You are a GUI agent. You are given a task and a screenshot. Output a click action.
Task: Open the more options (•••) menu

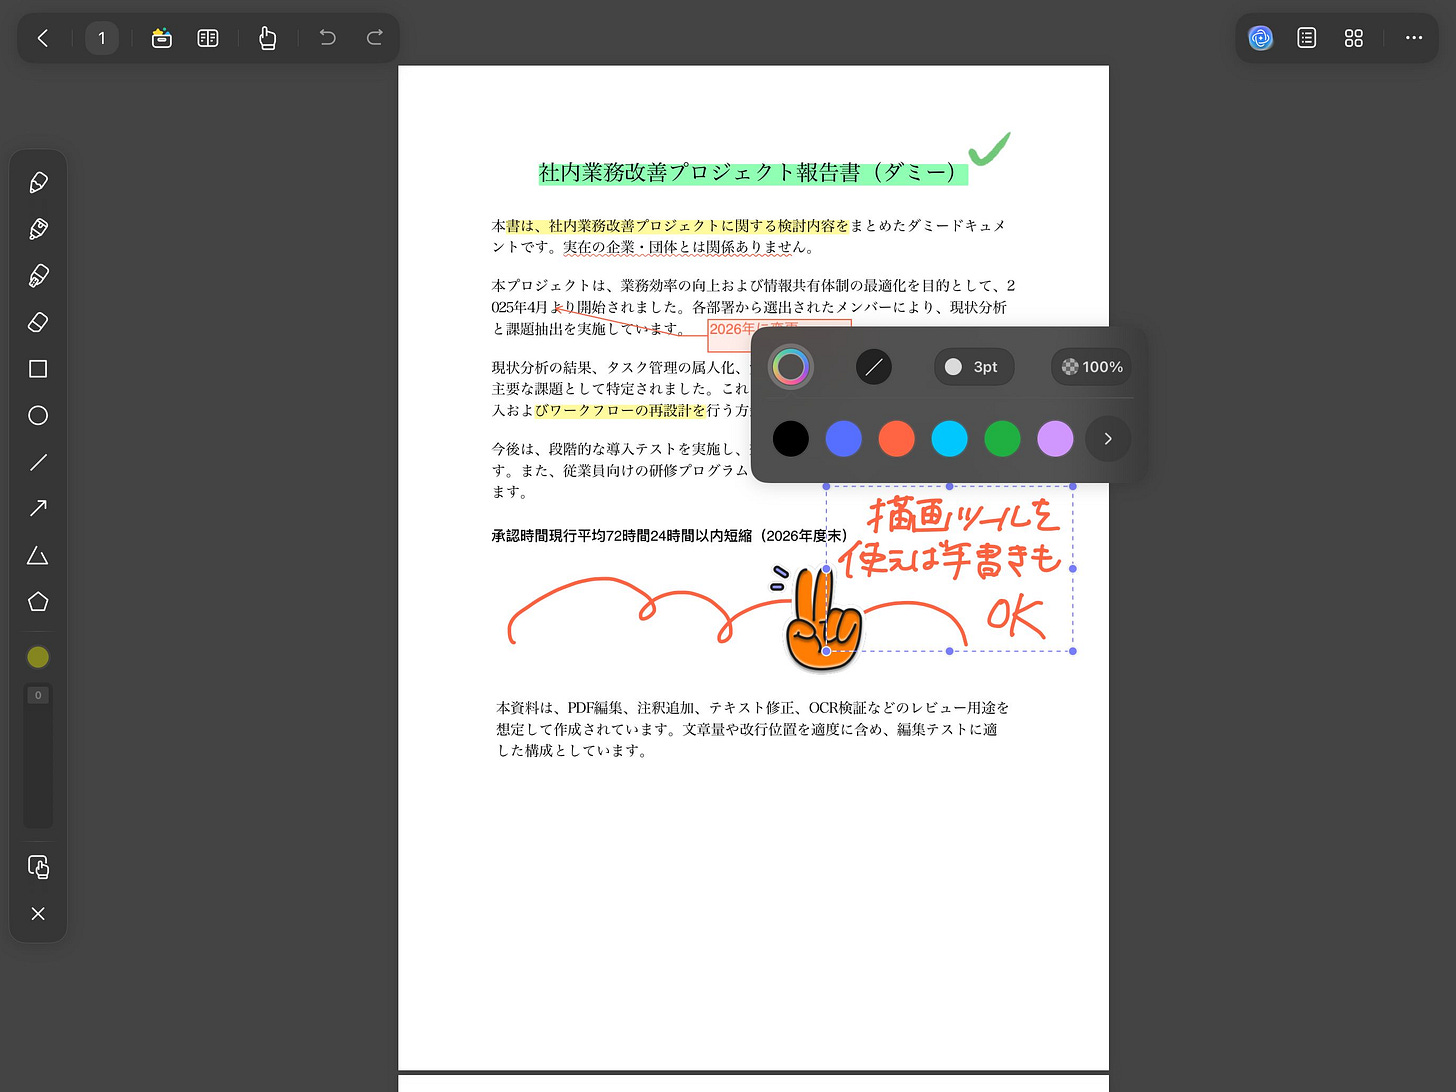point(1413,38)
